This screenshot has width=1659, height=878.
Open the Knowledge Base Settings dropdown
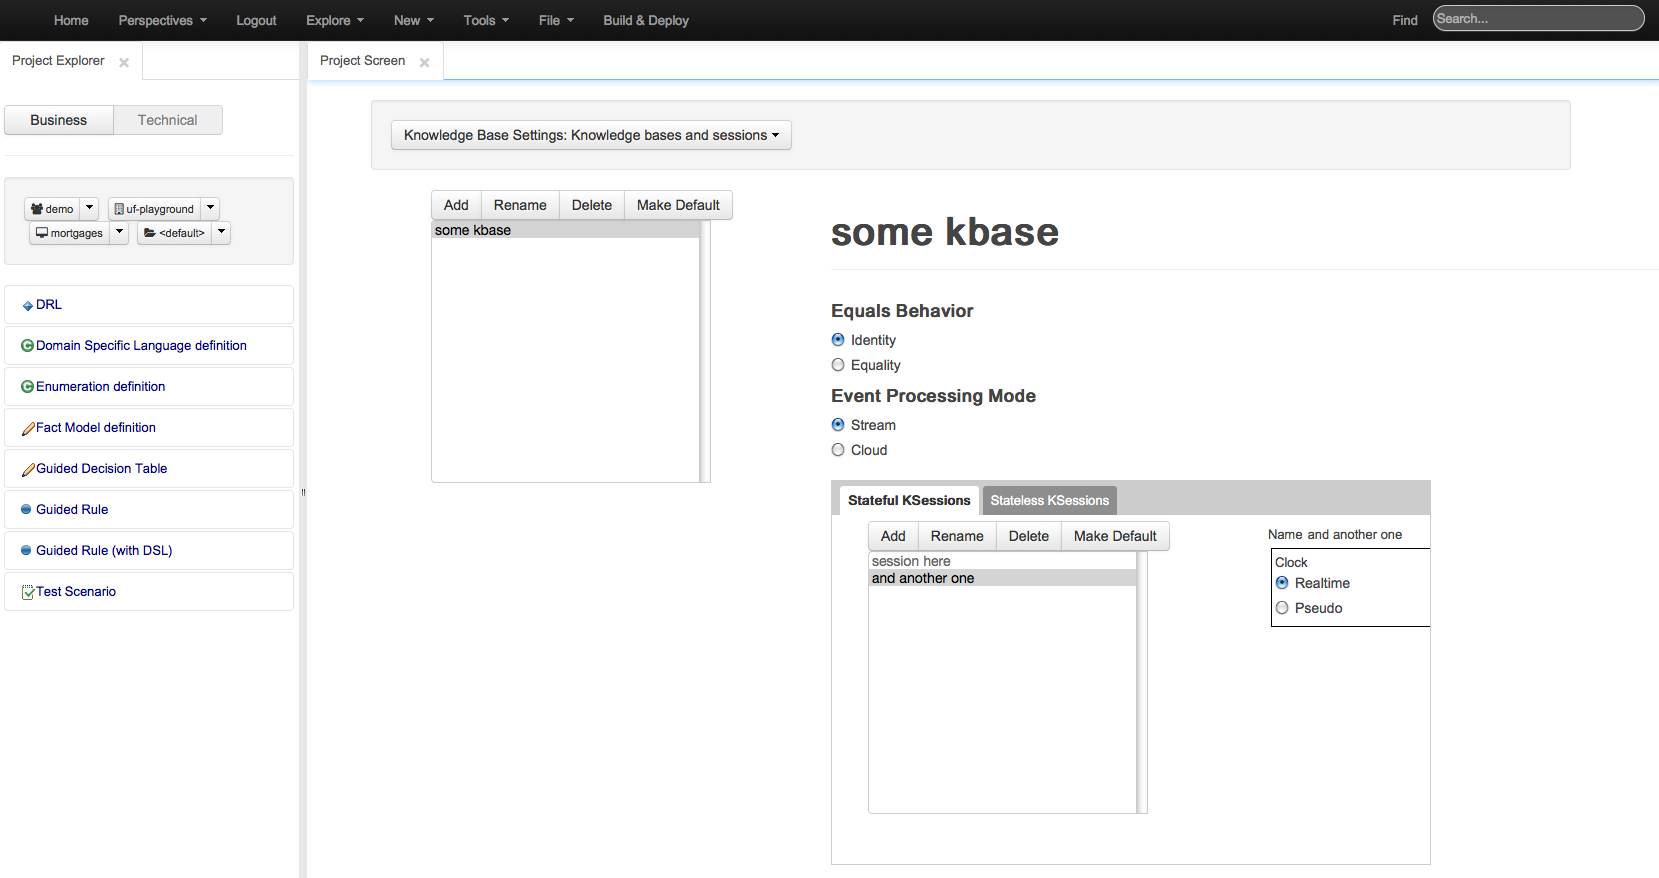point(591,135)
